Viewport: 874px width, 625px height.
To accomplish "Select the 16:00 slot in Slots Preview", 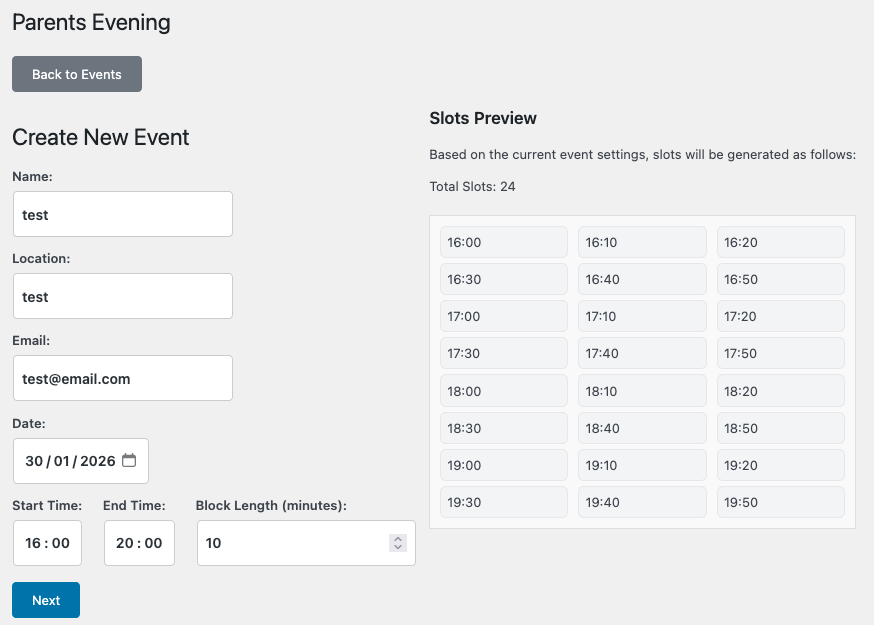I will point(503,242).
